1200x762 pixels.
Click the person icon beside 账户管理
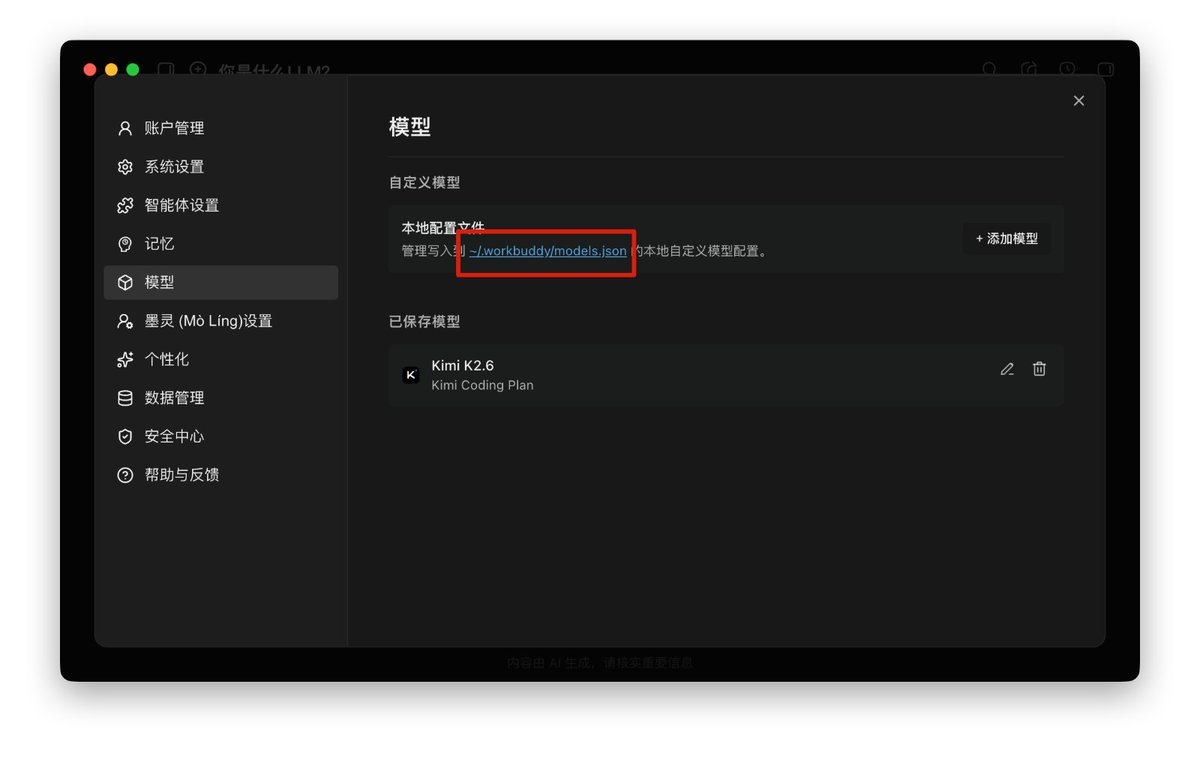125,128
